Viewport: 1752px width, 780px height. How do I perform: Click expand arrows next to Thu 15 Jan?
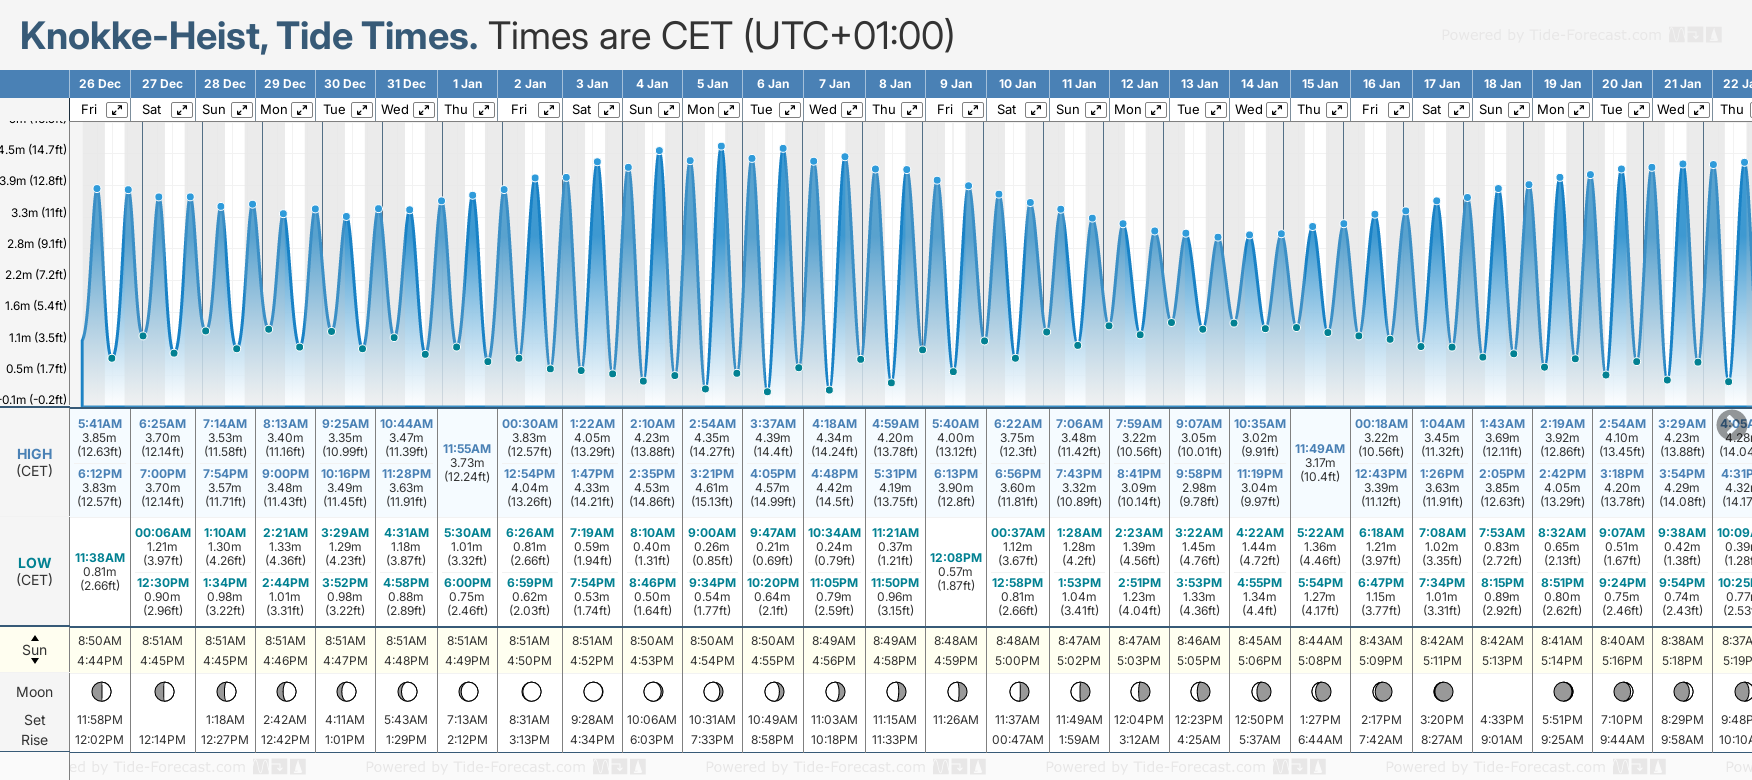1338,110
